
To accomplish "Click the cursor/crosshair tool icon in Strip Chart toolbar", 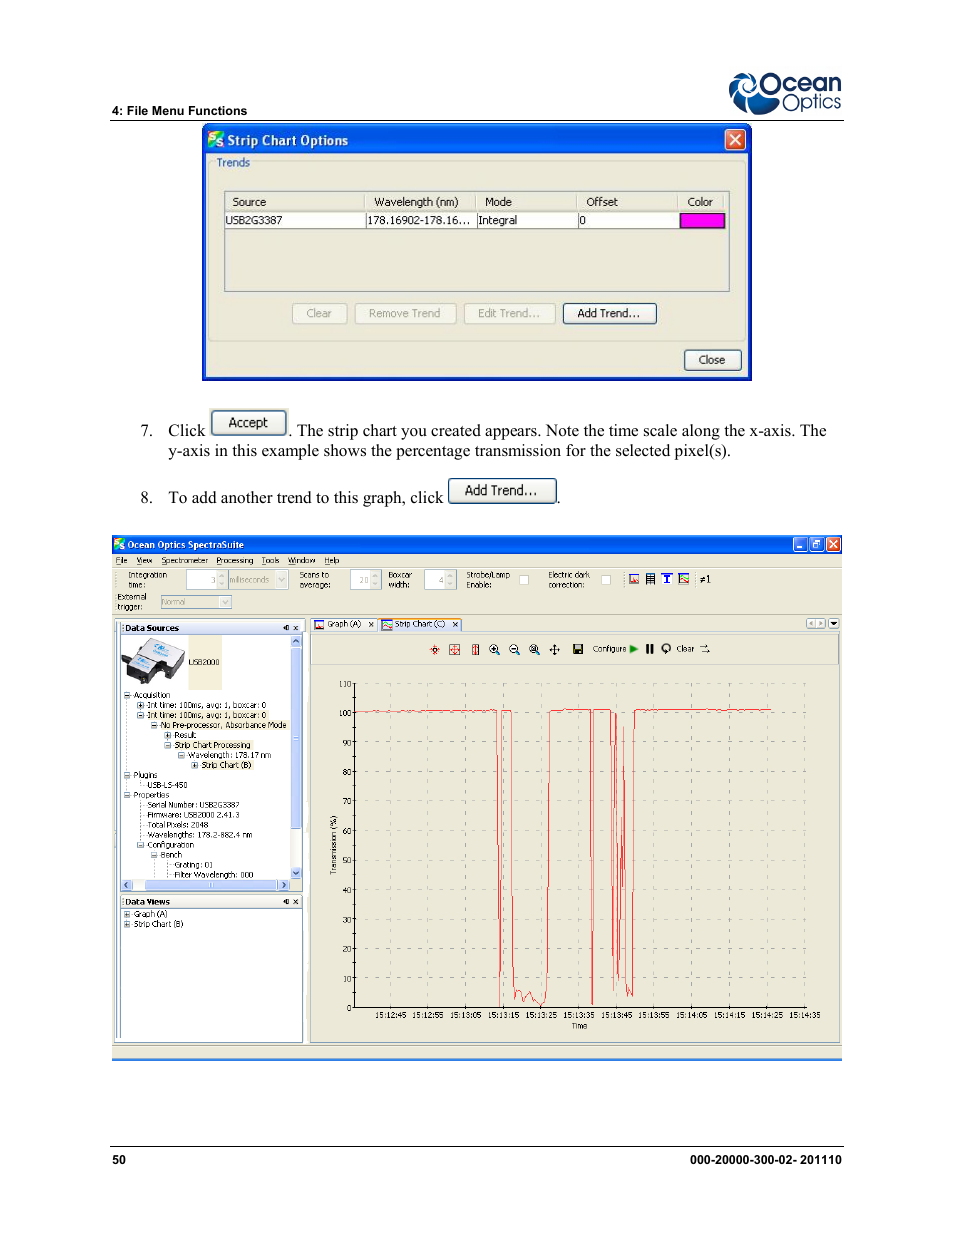I will click(x=435, y=649).
